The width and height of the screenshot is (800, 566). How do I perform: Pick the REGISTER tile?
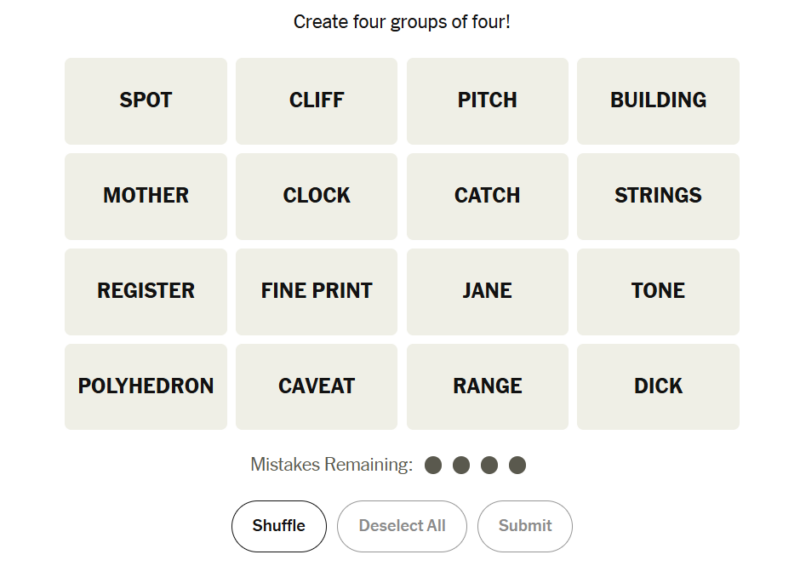pos(146,291)
